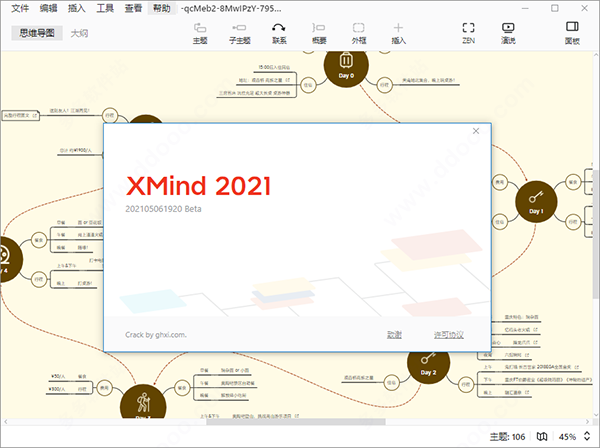The image size is (600, 448).
Task: Click the 45% zoom value
Action: coord(567,437)
